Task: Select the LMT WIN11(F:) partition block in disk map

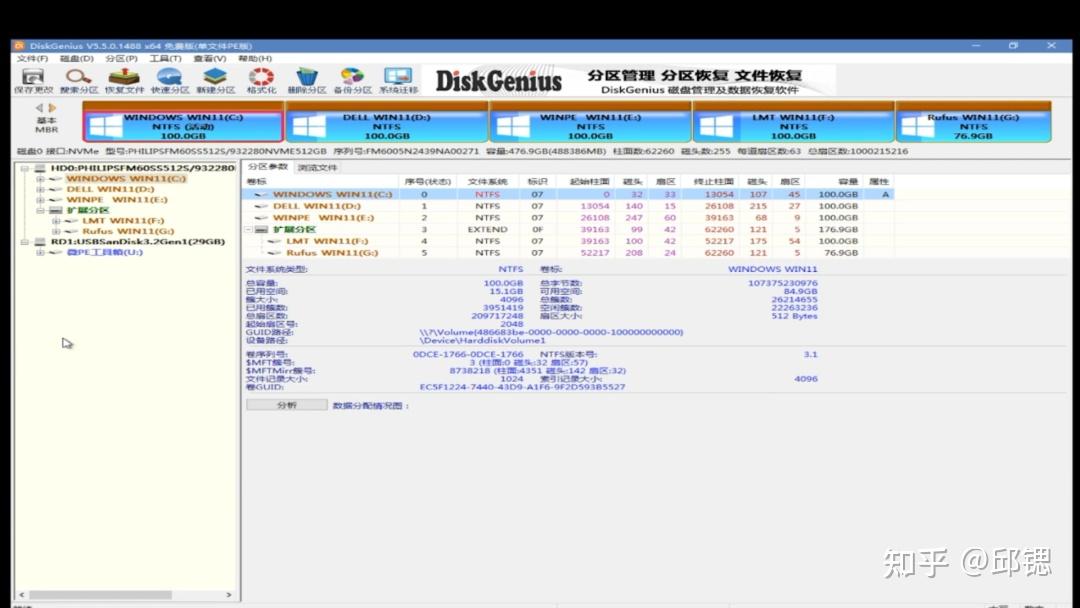Action: click(x=793, y=123)
